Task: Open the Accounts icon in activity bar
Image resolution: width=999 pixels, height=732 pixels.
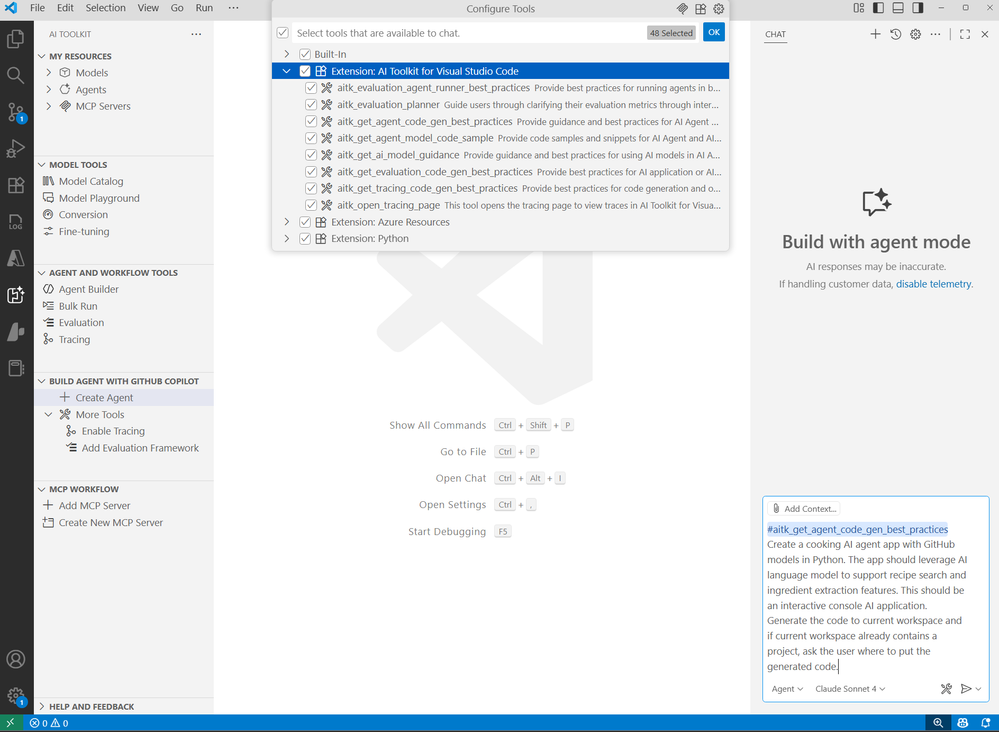Action: point(15,659)
